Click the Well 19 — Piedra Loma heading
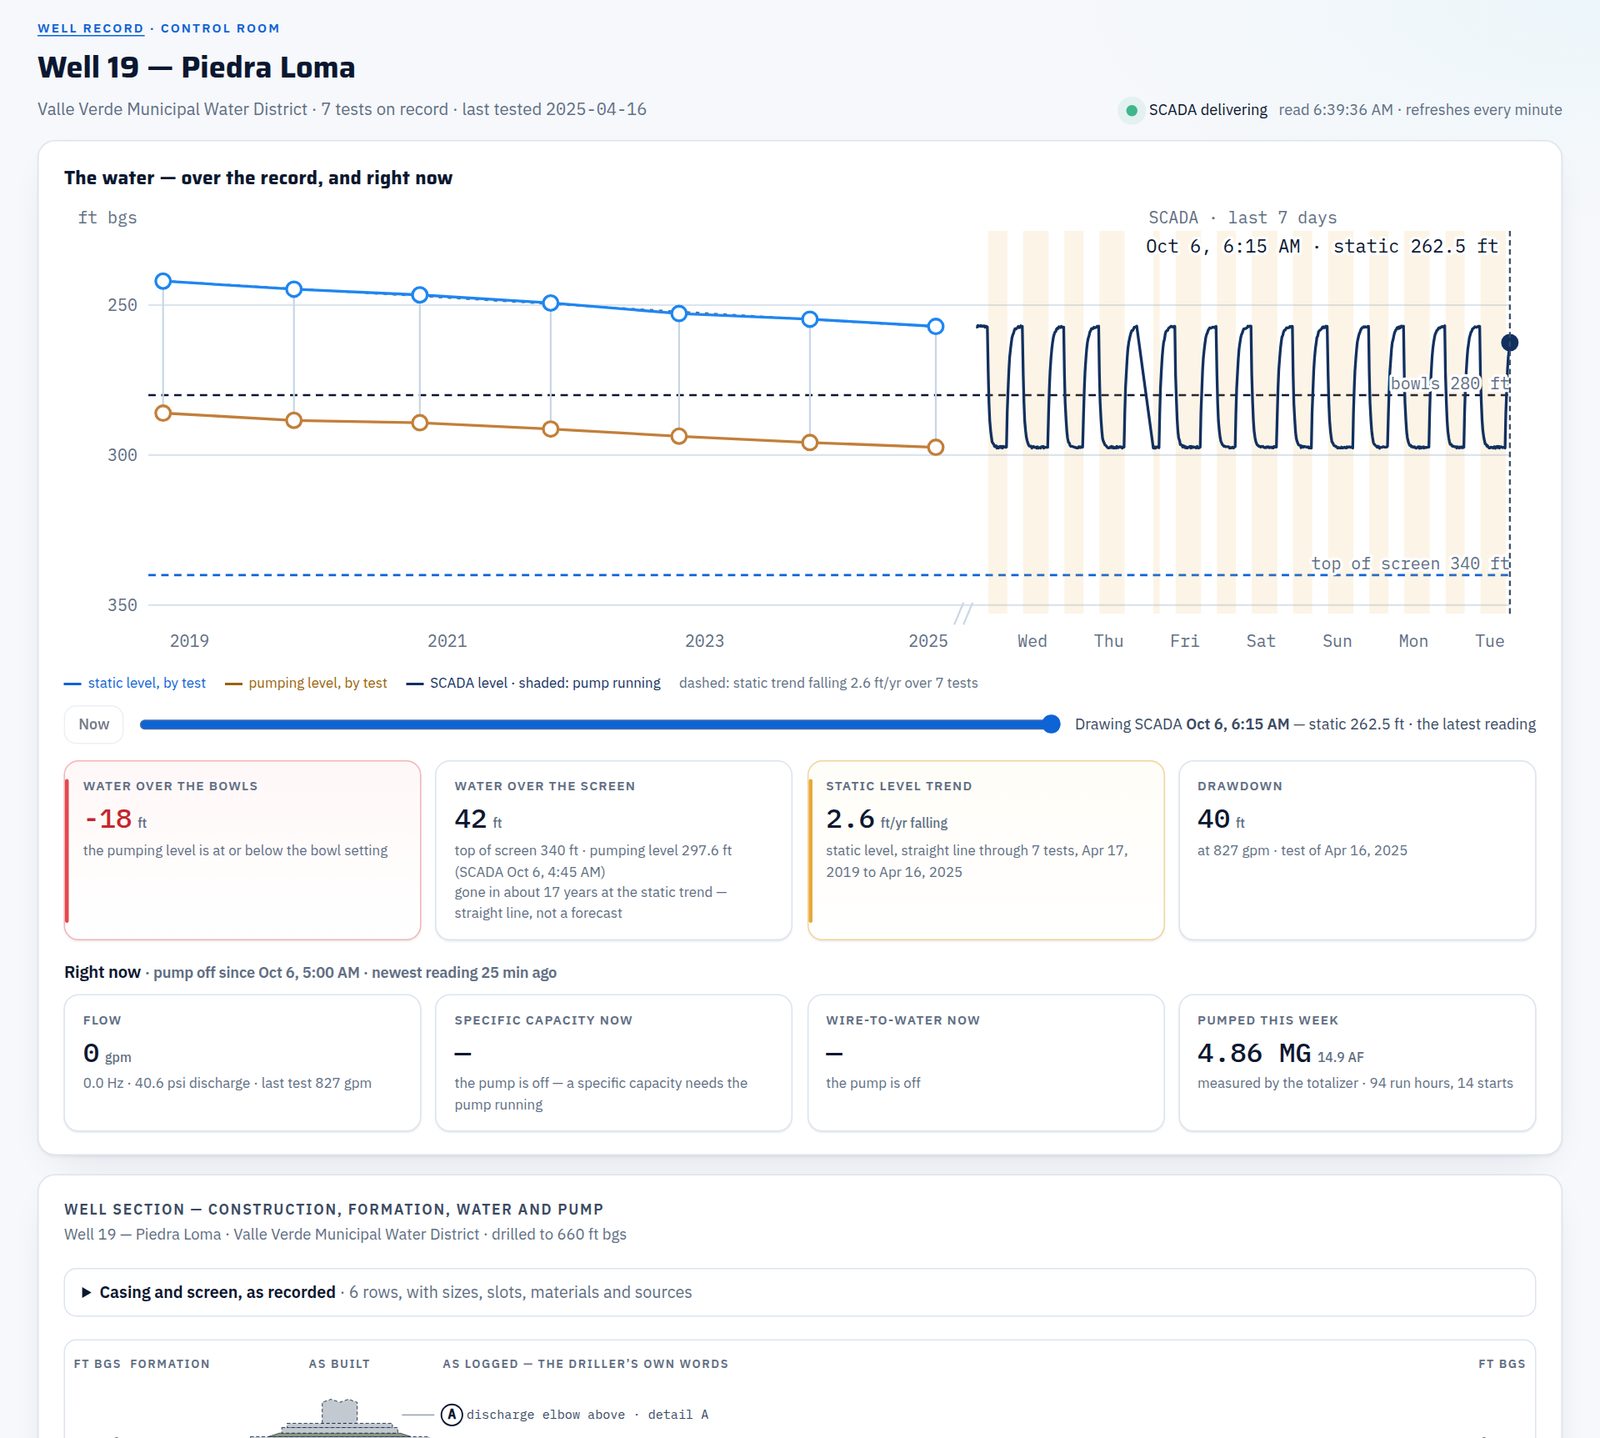Screen dimensions: 1600x1438 (196, 67)
